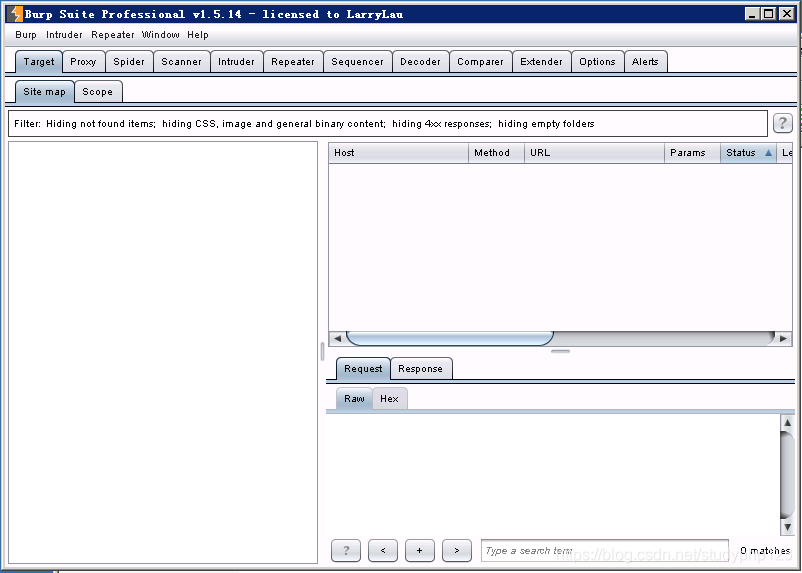The image size is (802, 573).
Task: Switch to the Extender tab
Action: (541, 62)
